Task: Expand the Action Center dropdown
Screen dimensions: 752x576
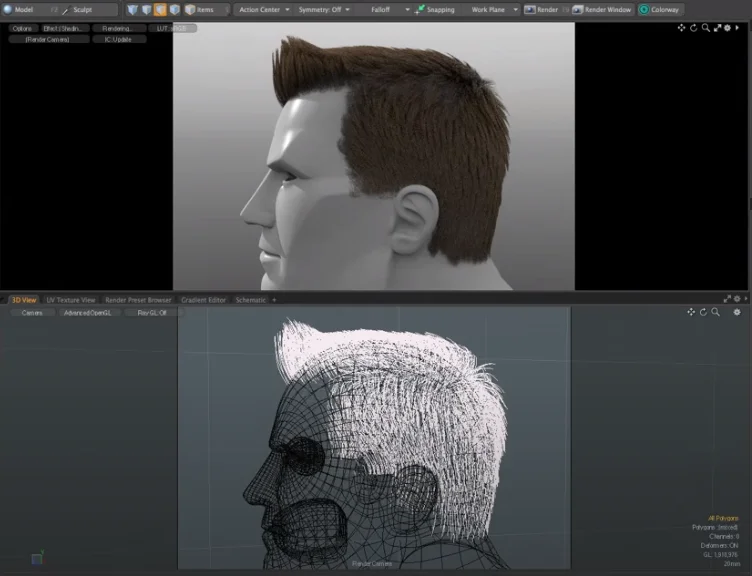Action: [x=264, y=10]
